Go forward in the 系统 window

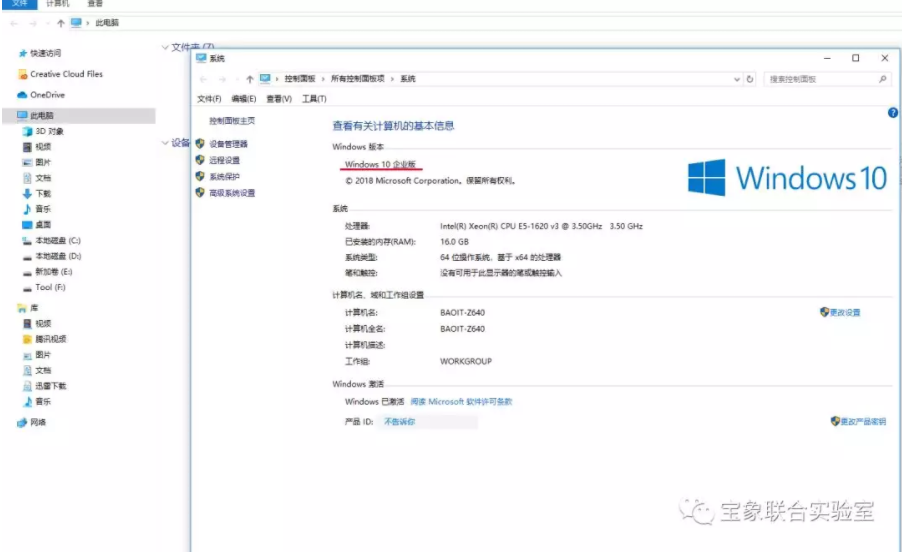(x=223, y=79)
